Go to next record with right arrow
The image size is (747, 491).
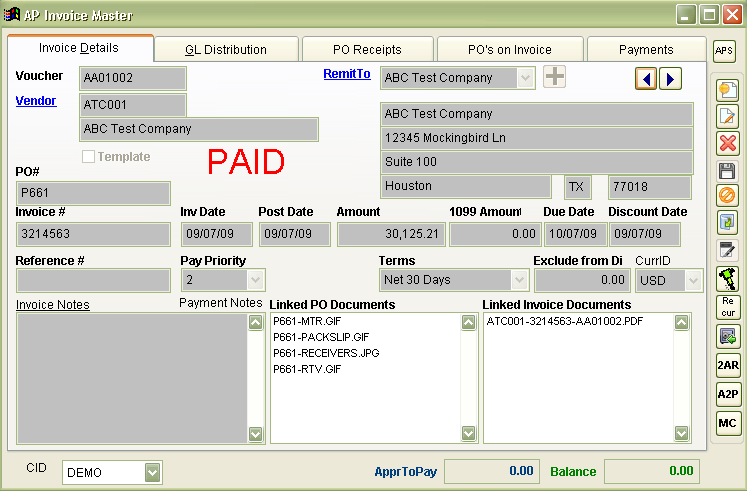(x=670, y=78)
